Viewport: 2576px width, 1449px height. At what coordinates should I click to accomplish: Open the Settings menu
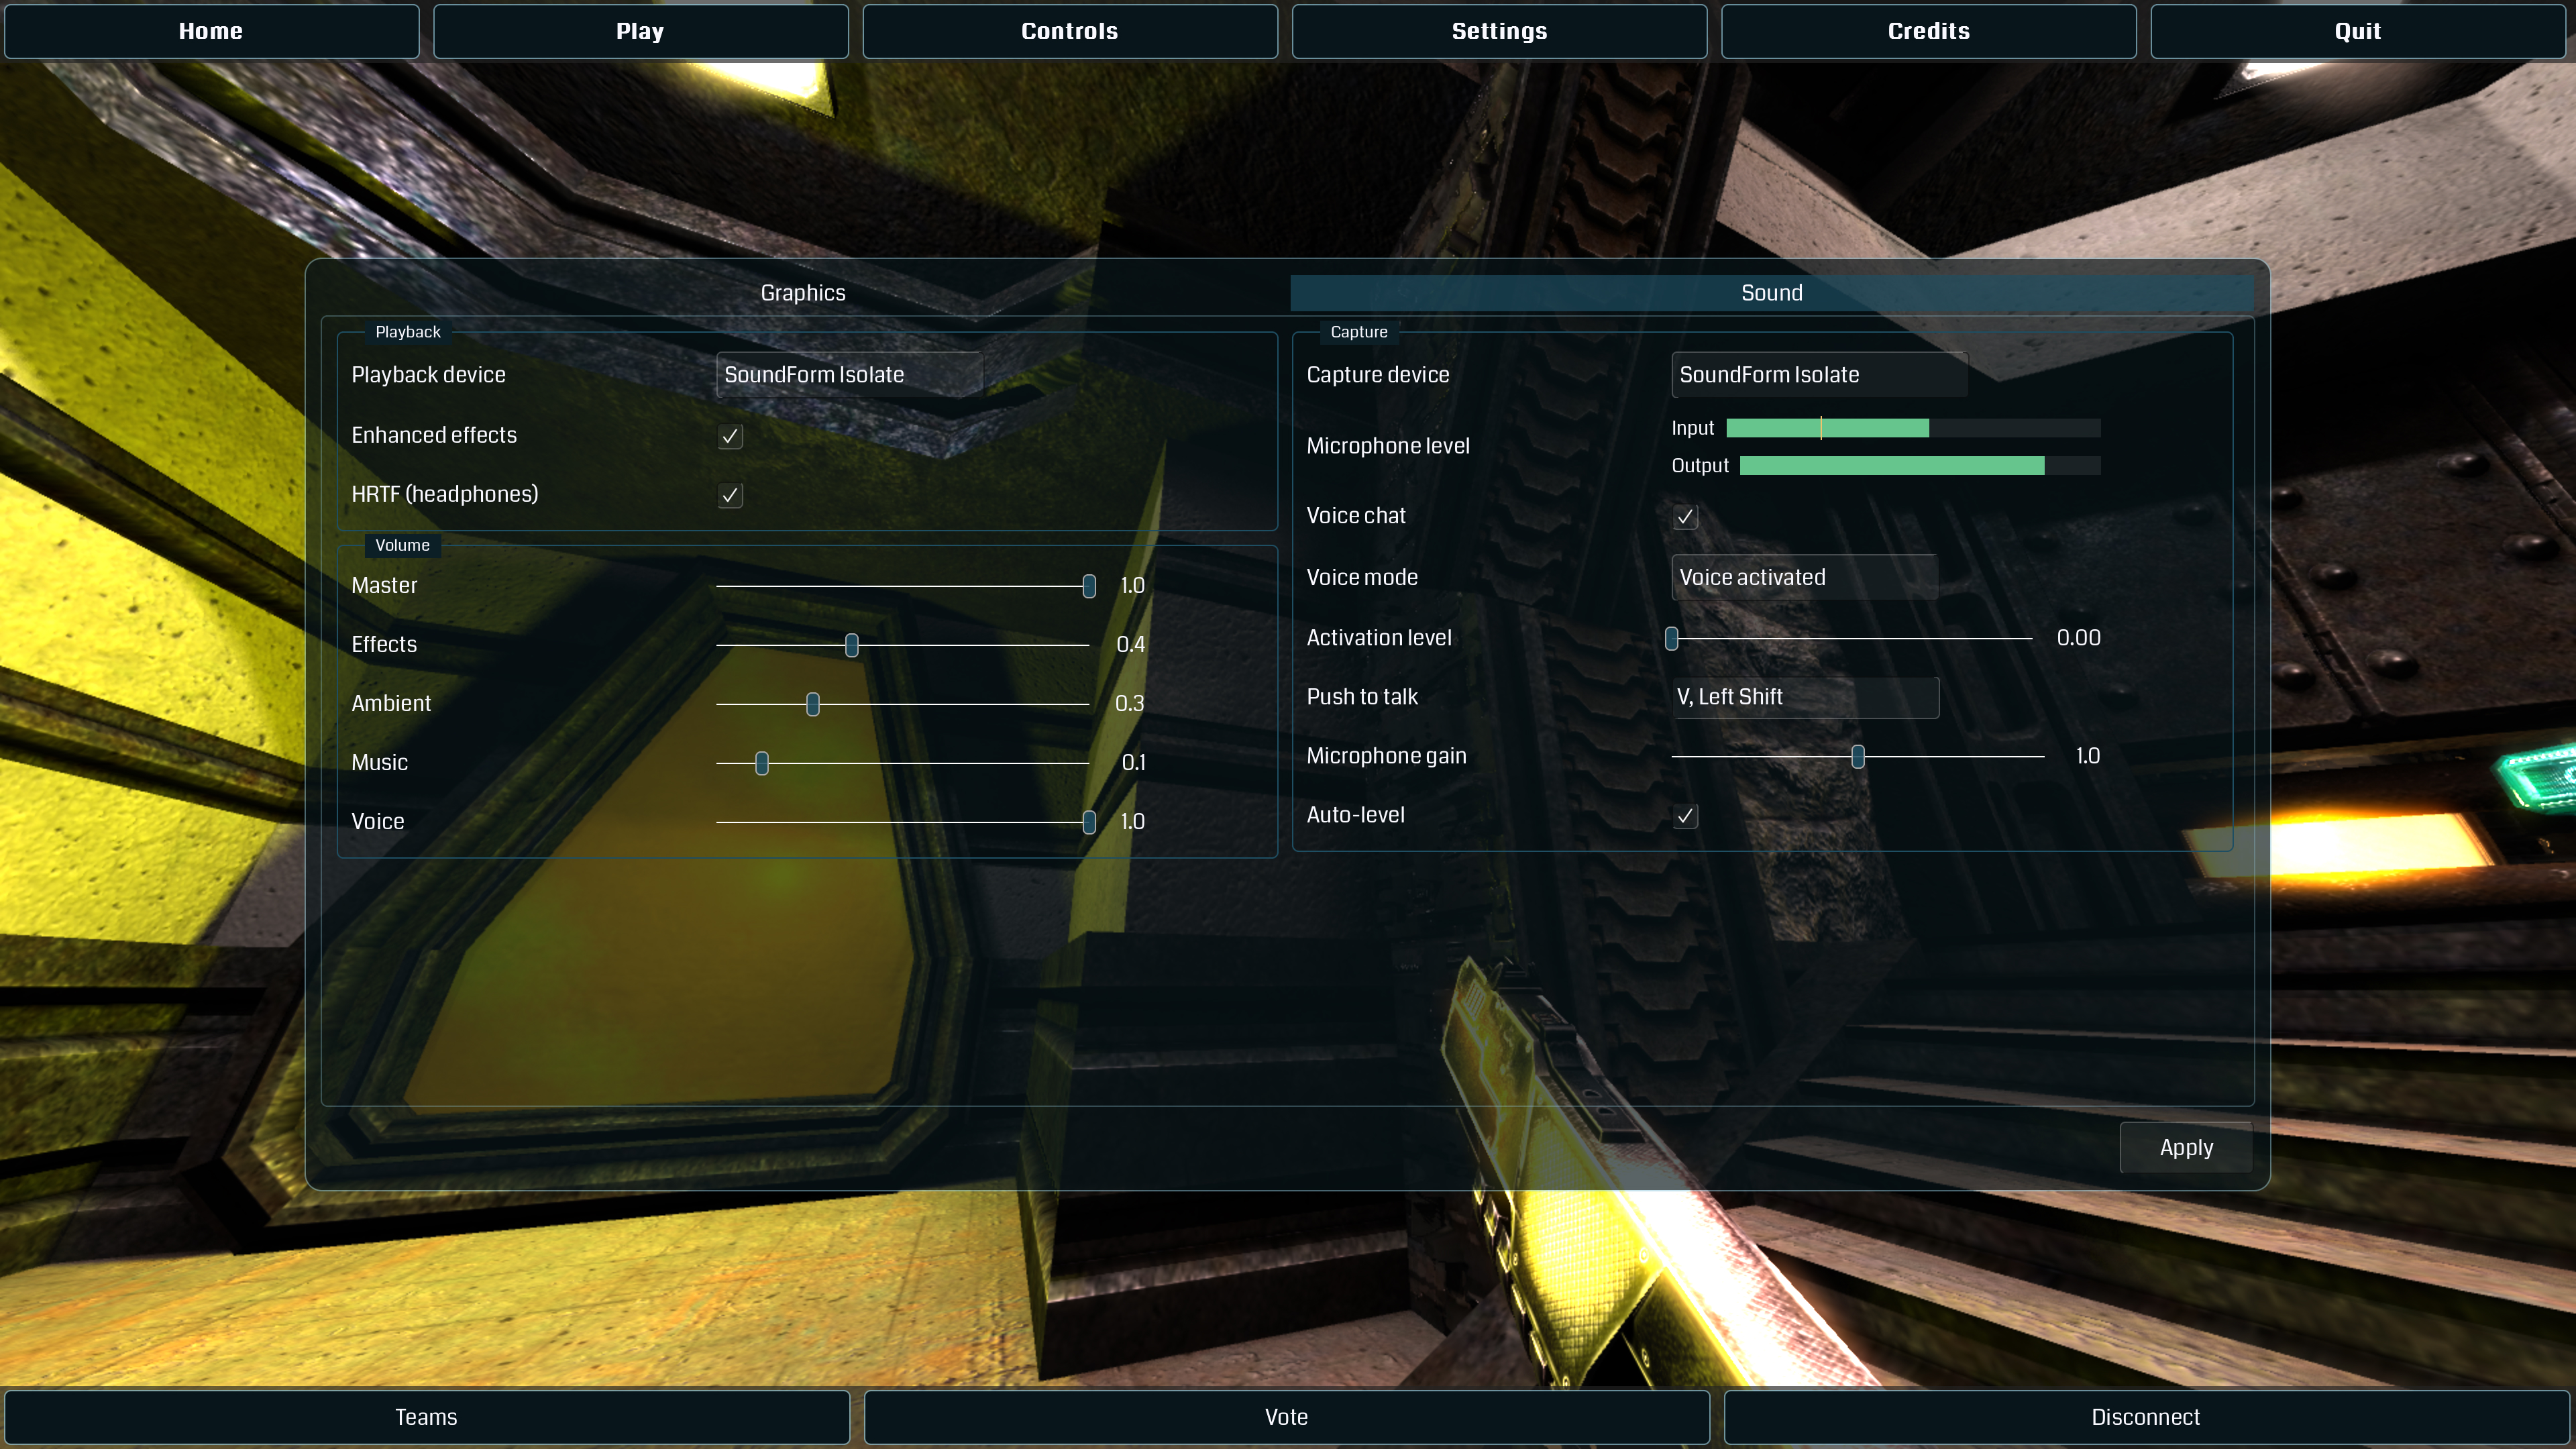(1499, 31)
